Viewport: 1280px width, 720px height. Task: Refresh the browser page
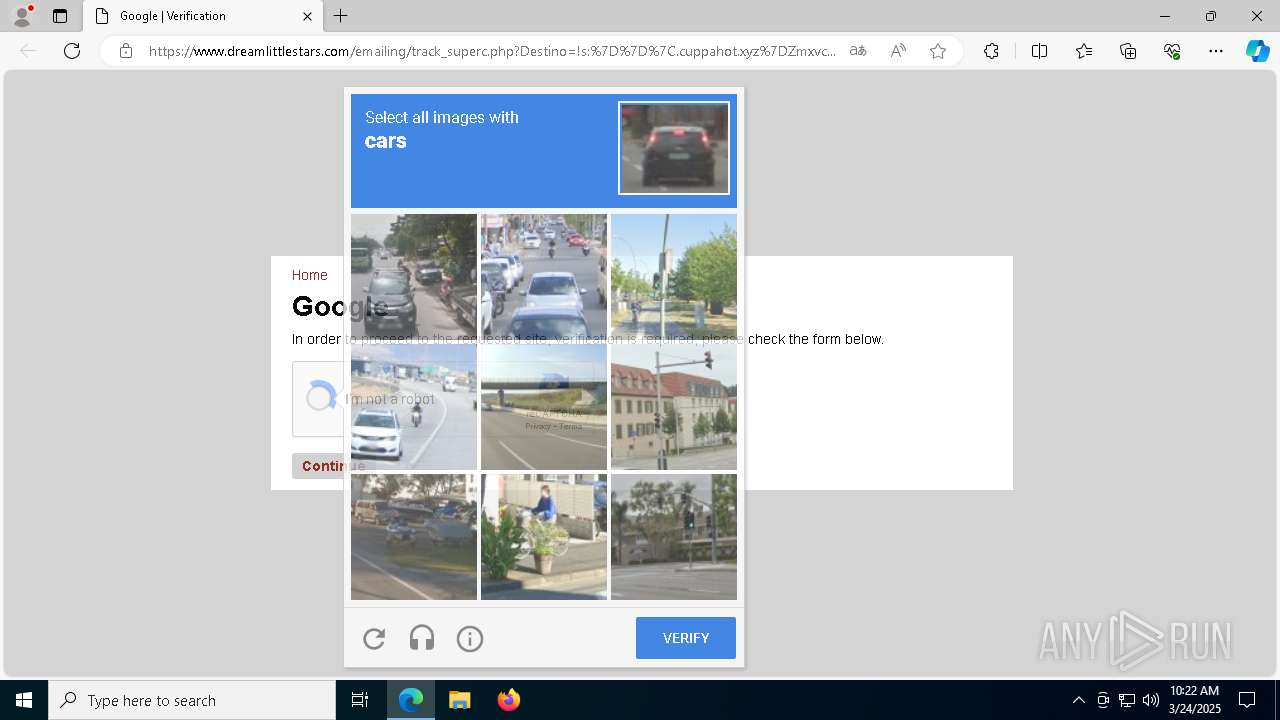click(72, 51)
